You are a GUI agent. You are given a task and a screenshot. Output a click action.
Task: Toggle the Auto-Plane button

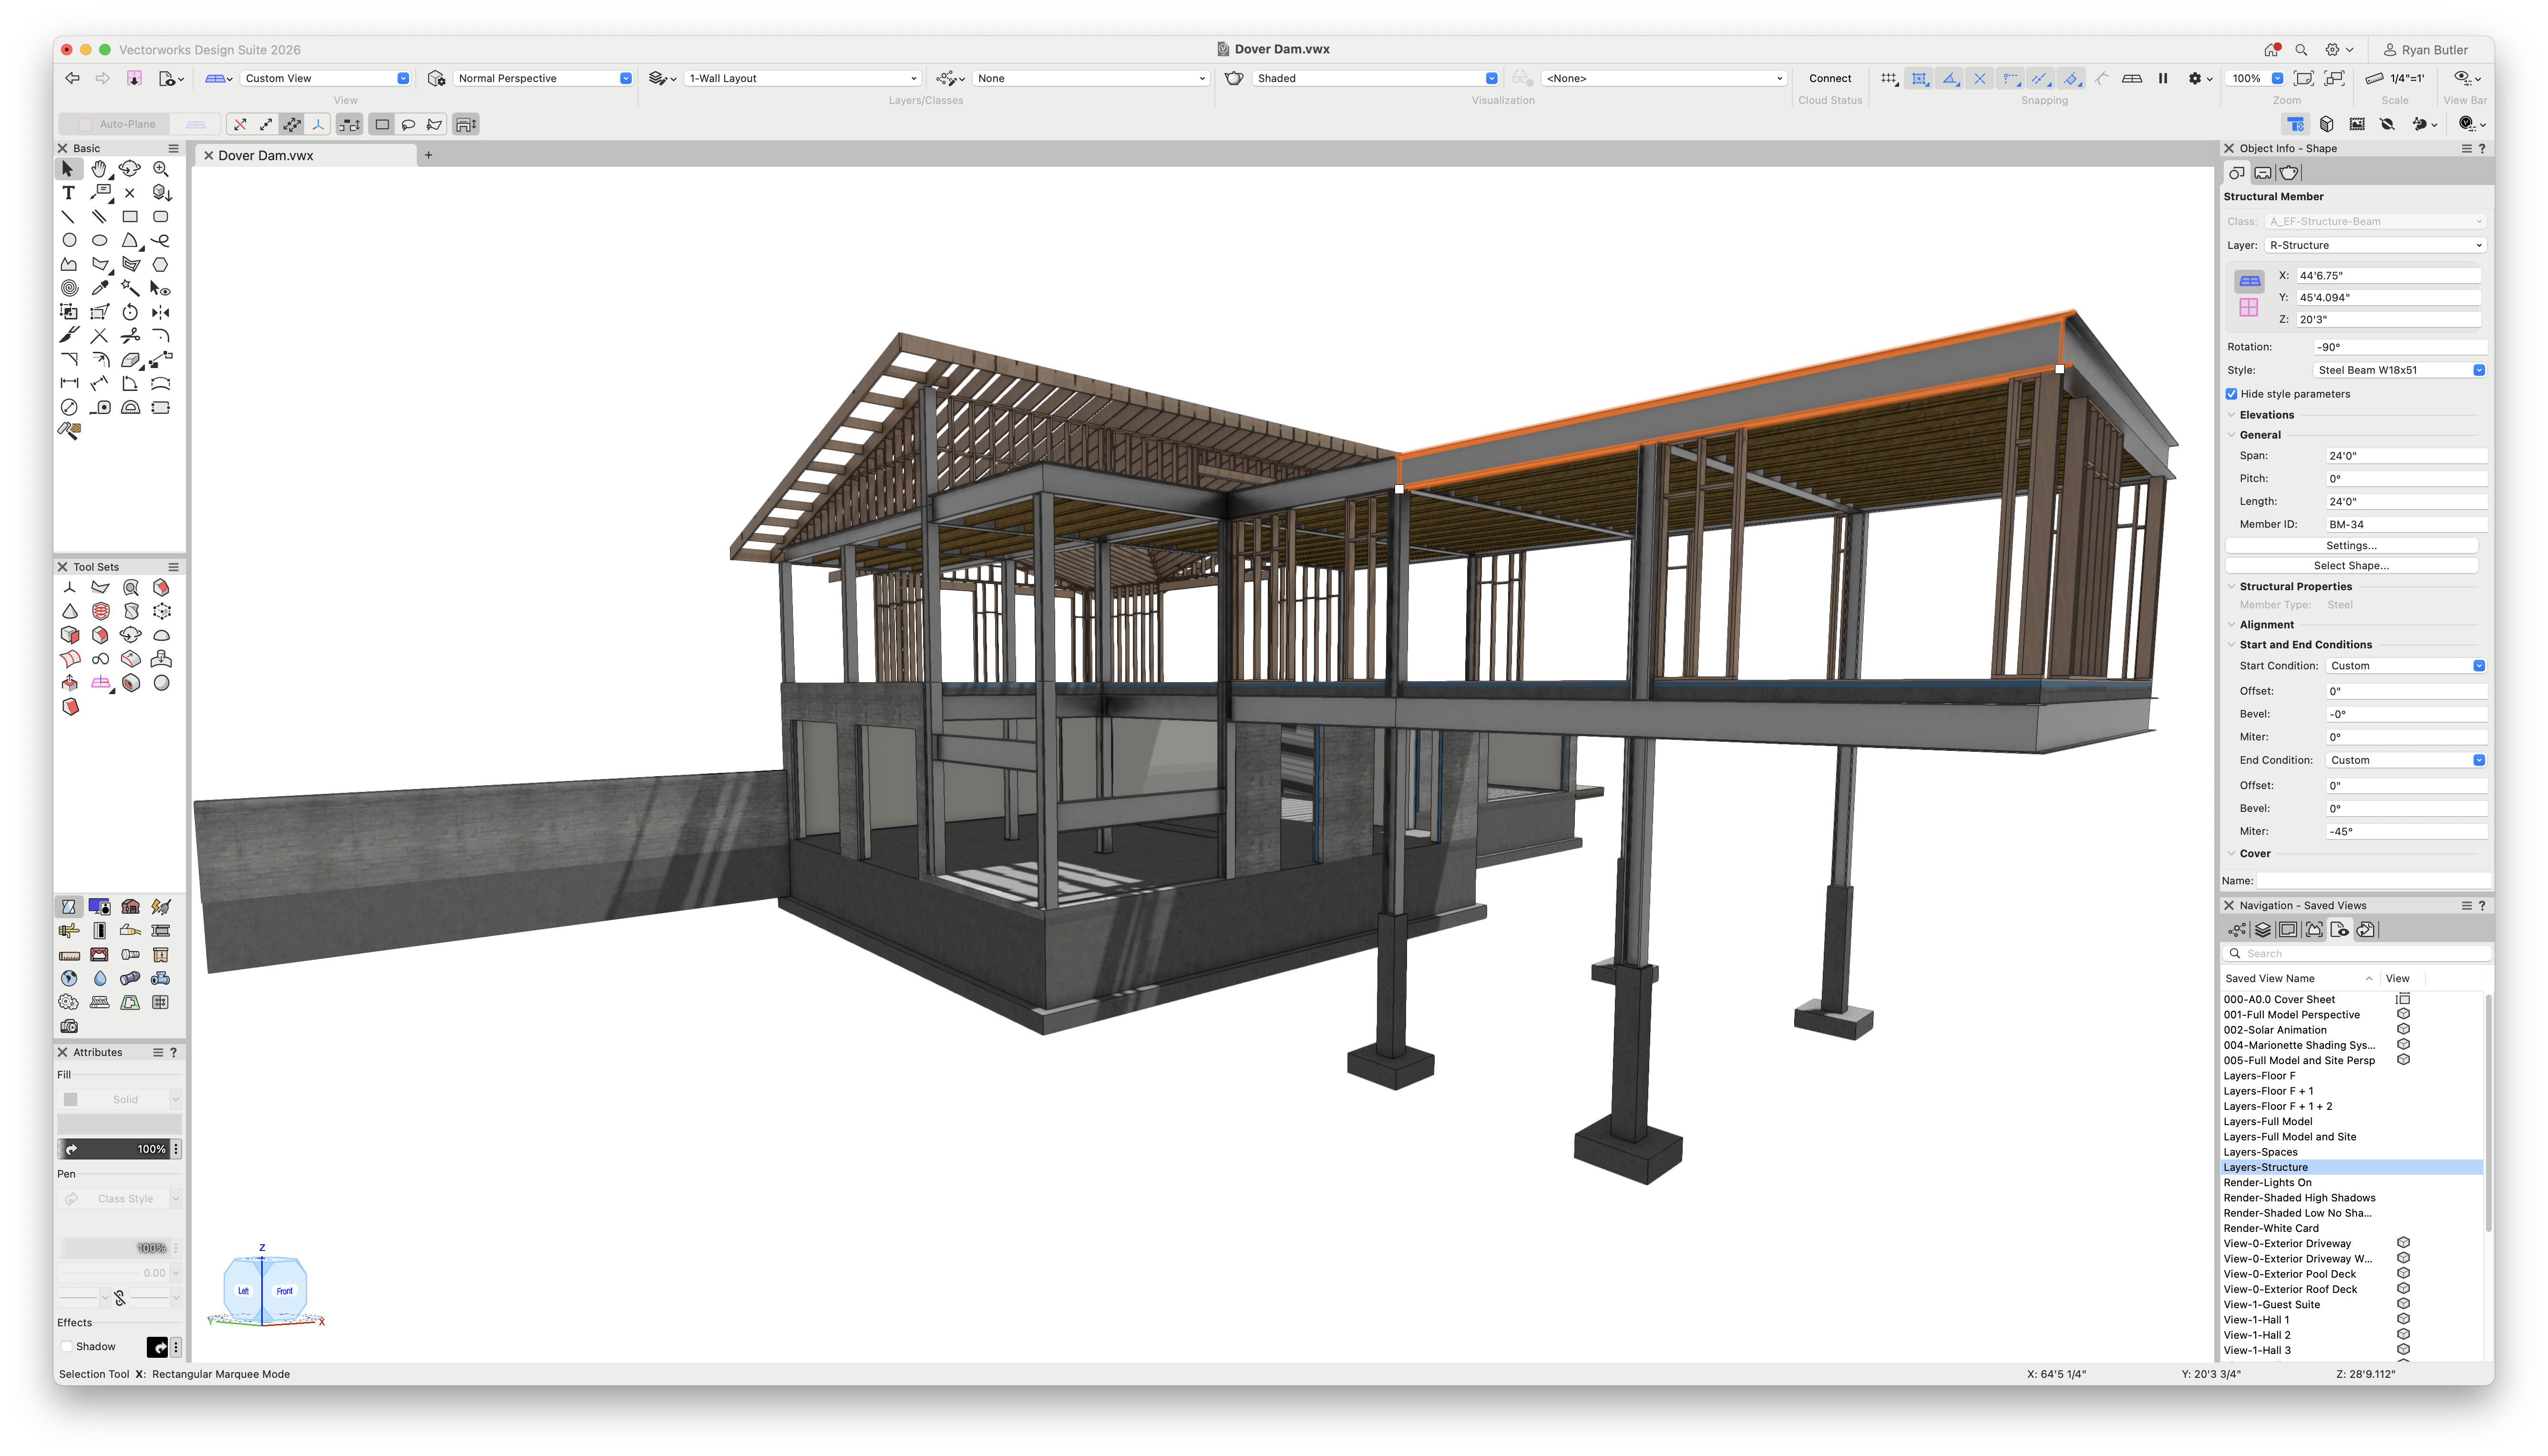[x=117, y=125]
